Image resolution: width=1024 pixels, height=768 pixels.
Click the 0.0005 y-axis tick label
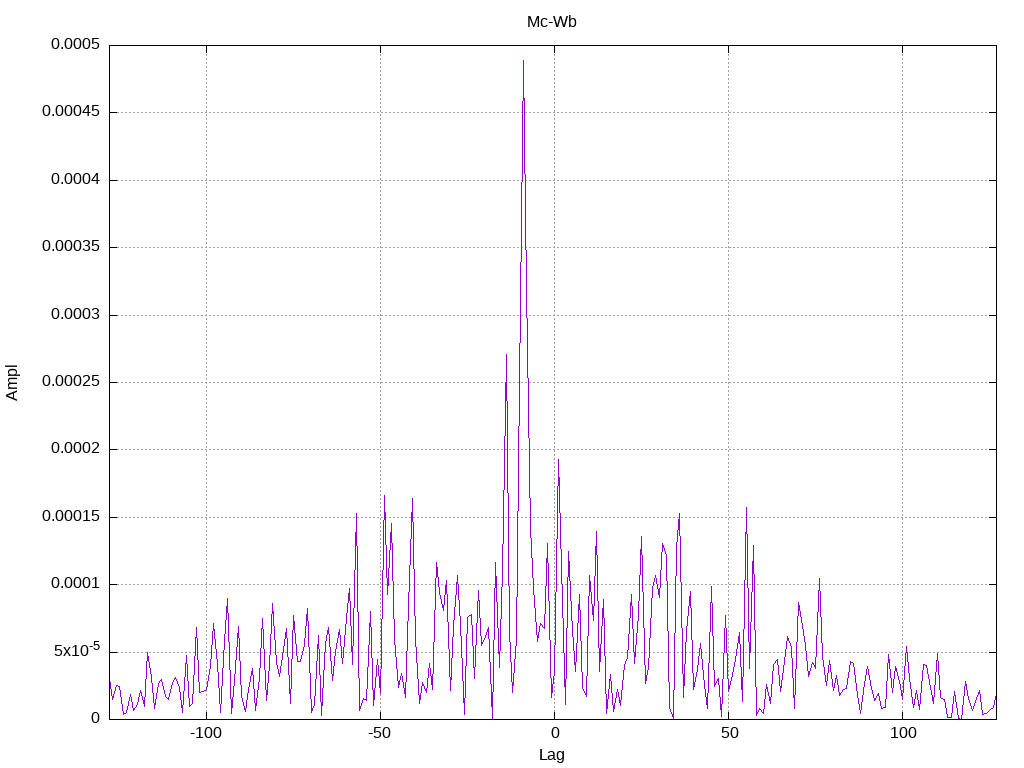(75, 44)
